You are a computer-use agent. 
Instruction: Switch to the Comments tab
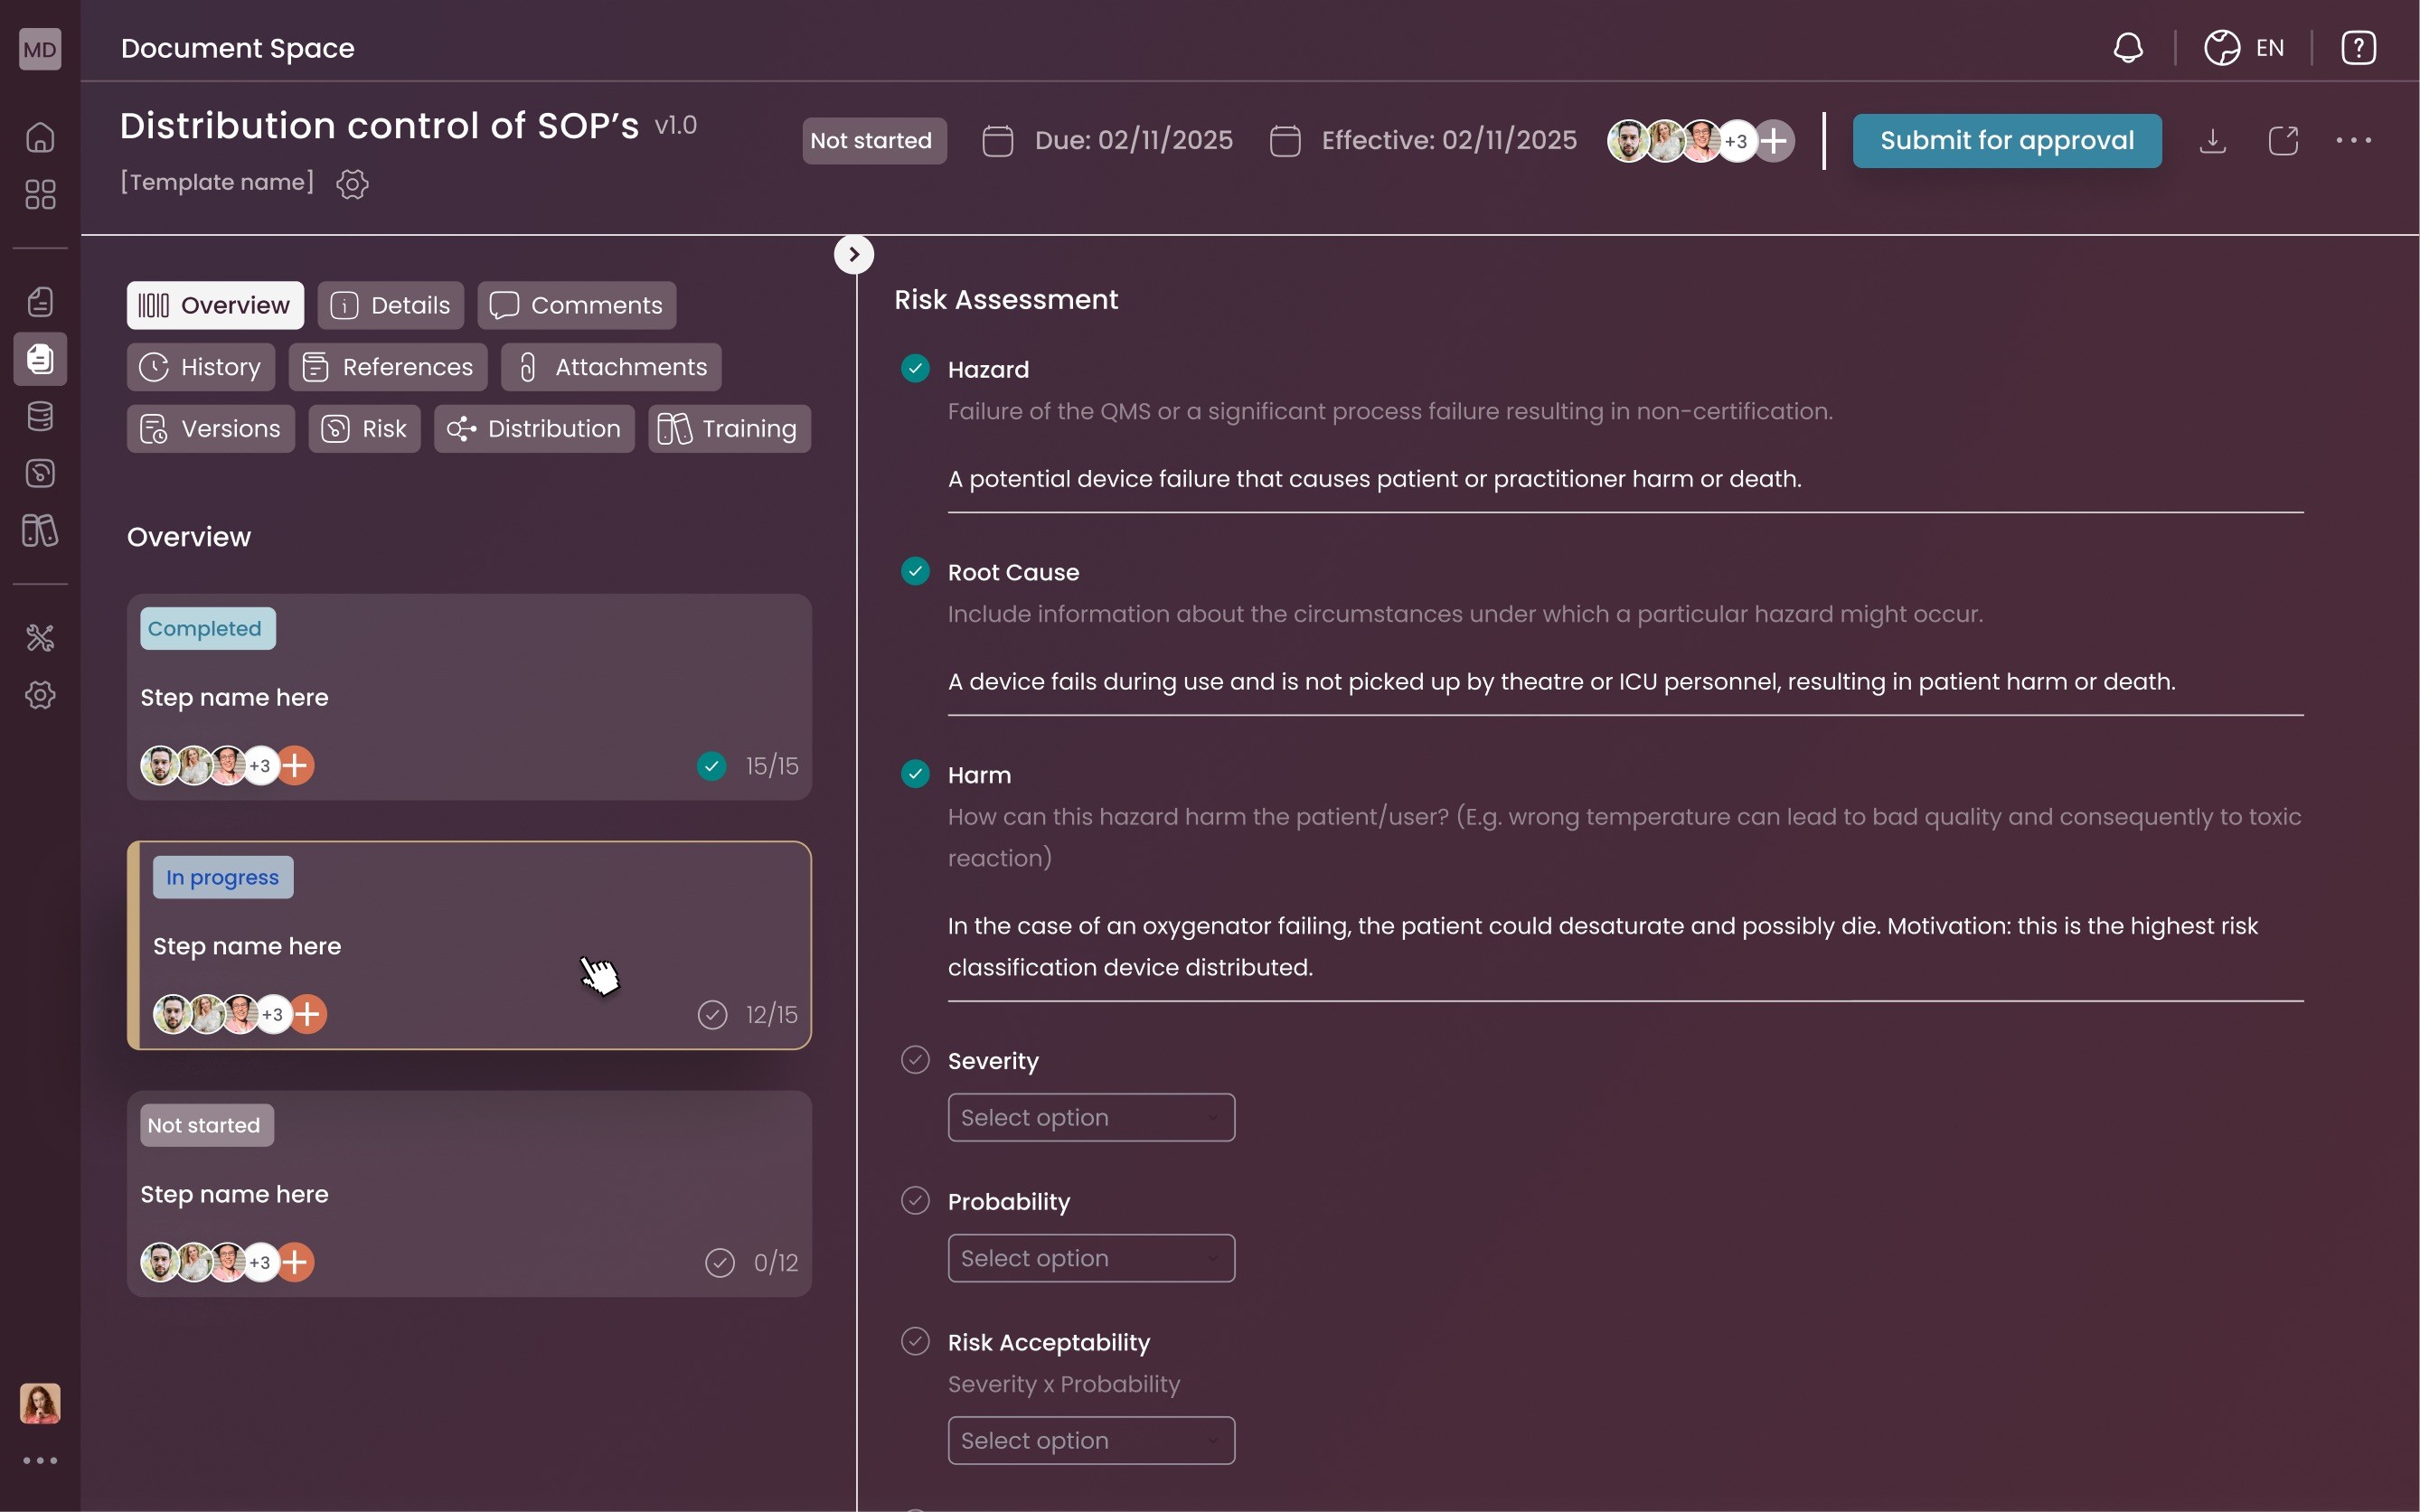pos(577,306)
